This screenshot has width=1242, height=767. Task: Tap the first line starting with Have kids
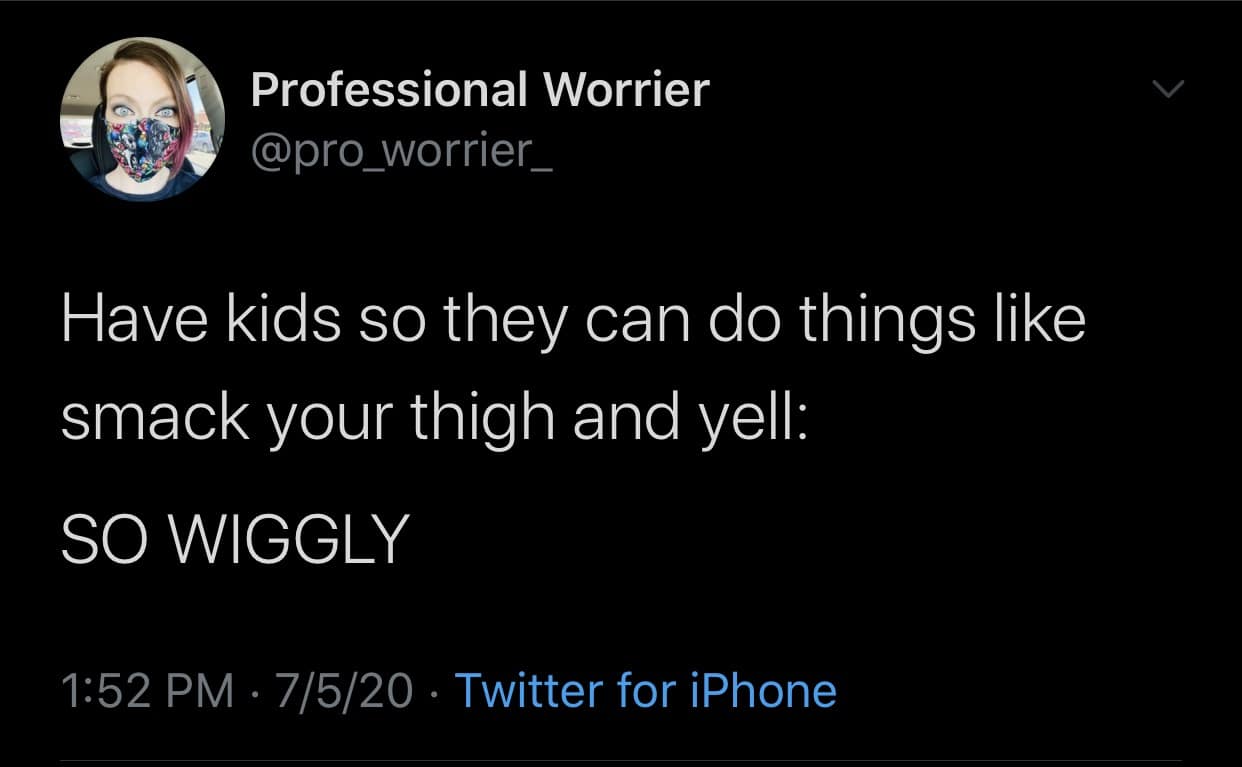[572, 323]
